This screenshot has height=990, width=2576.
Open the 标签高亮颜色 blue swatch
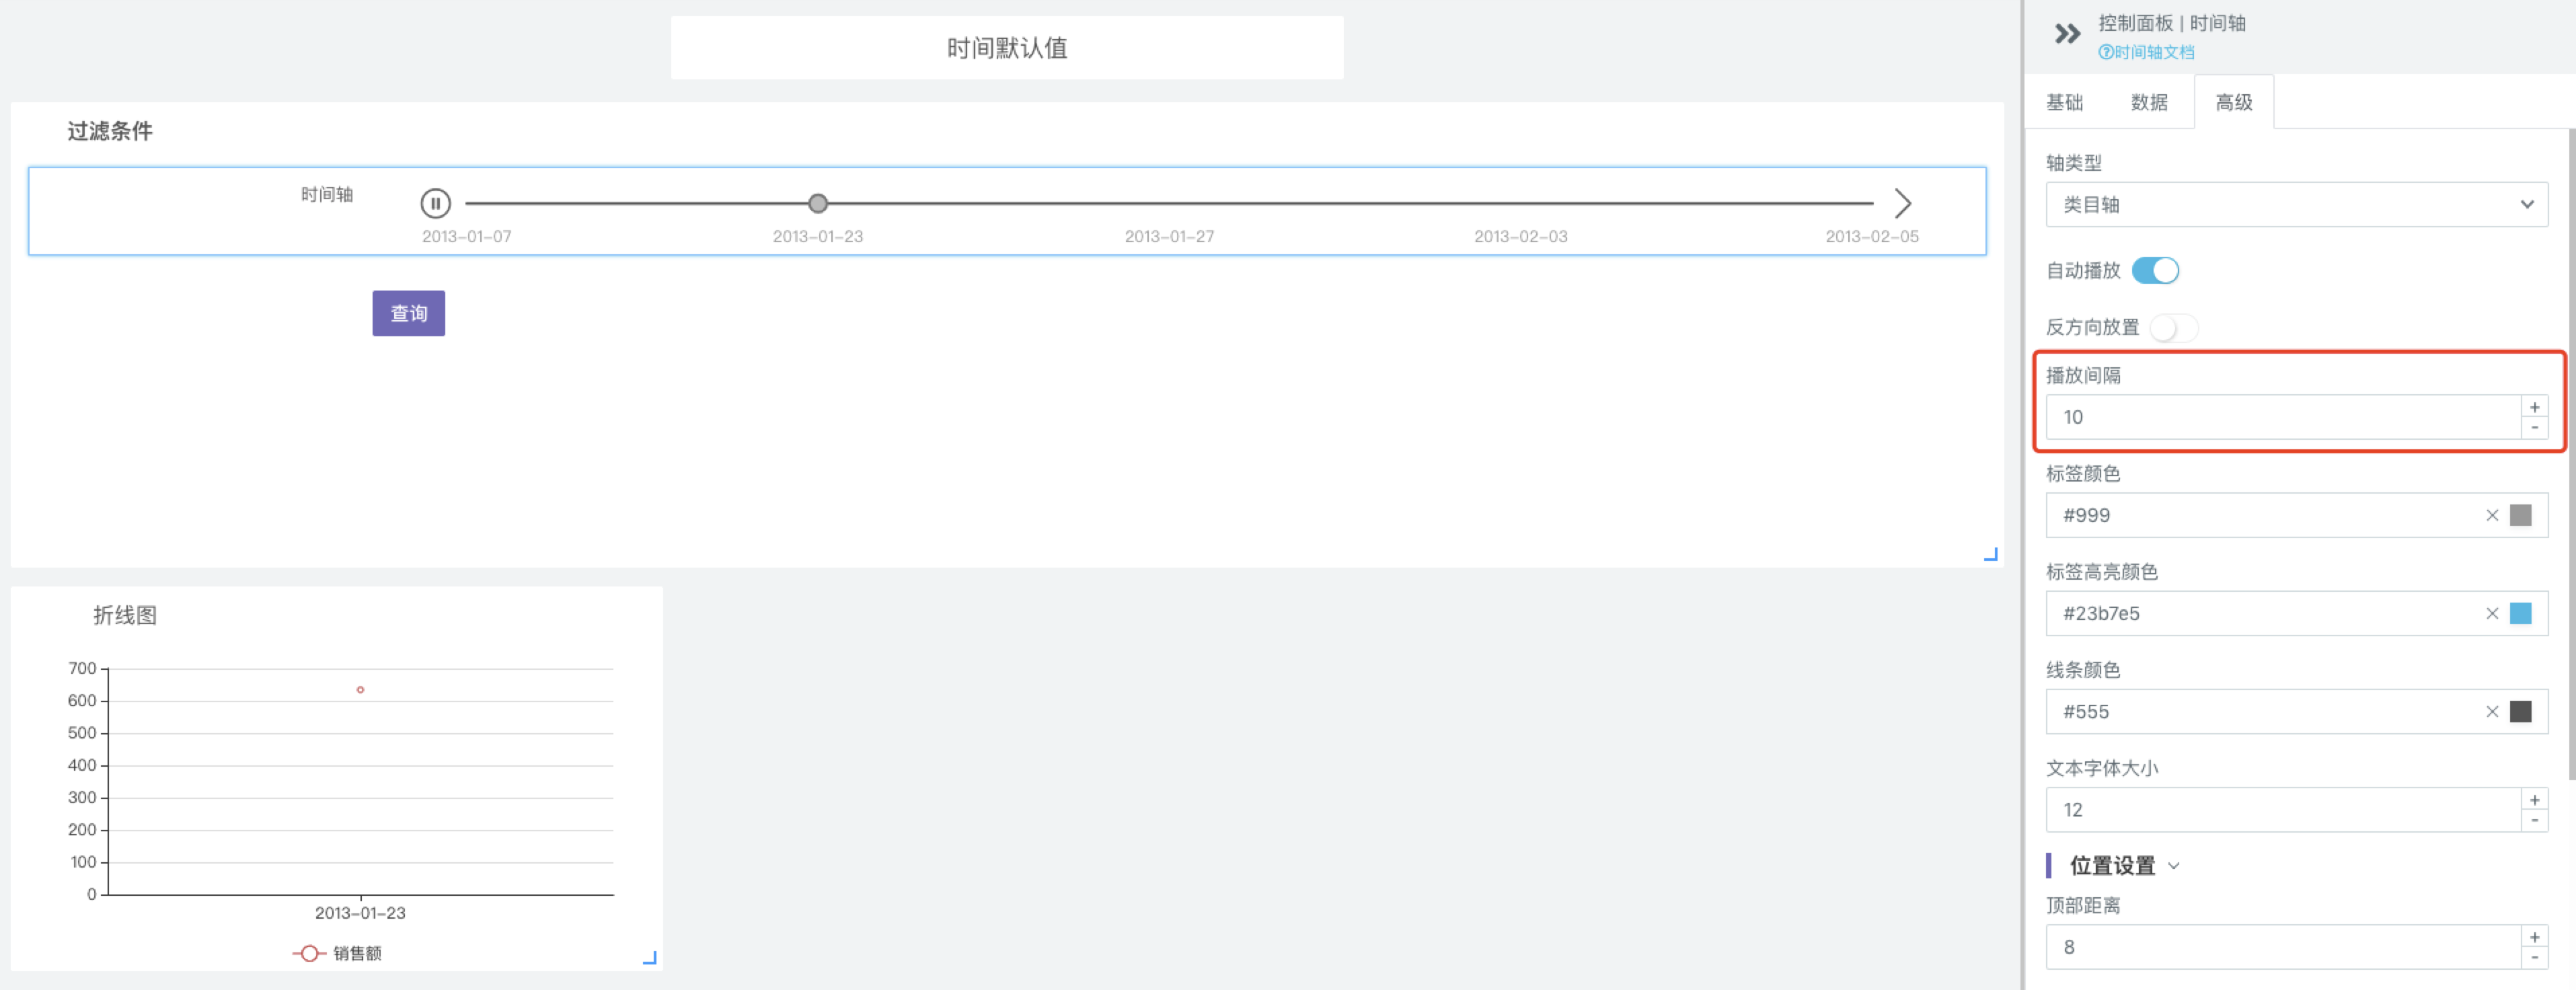click(x=2520, y=613)
